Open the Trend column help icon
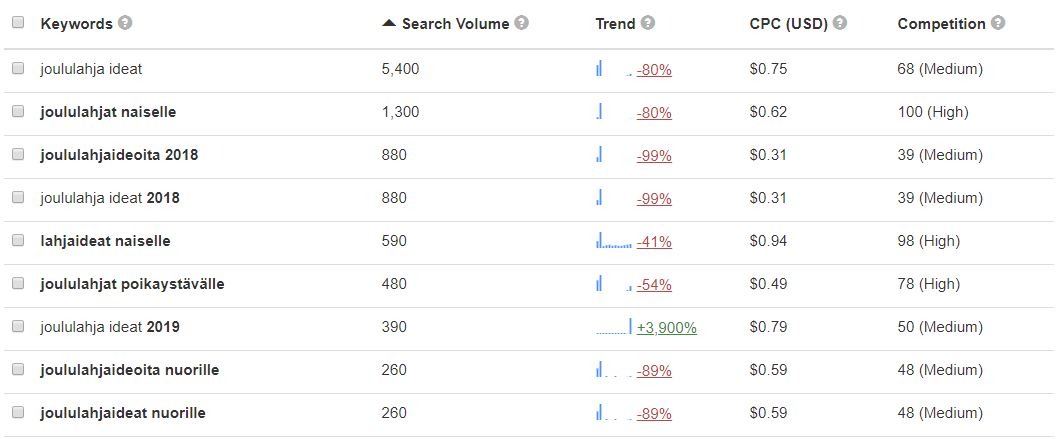Viewport: 1057px width, 439px height. coord(648,23)
